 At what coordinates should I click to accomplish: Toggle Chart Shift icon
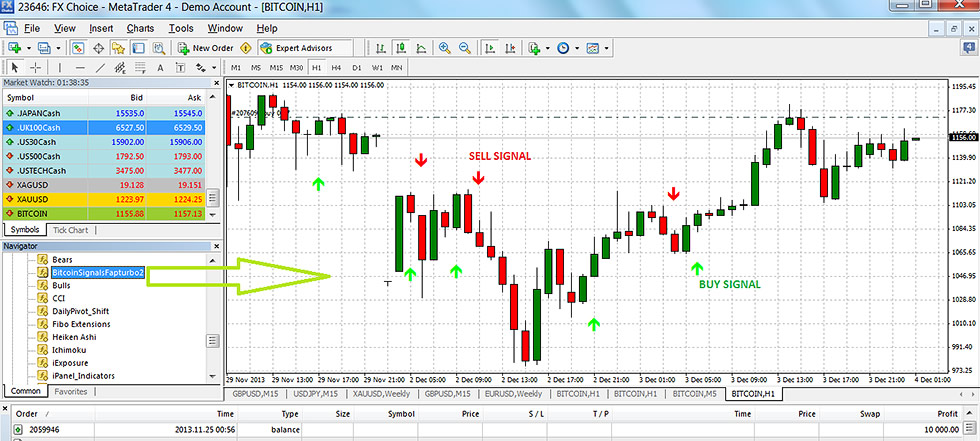click(x=511, y=48)
